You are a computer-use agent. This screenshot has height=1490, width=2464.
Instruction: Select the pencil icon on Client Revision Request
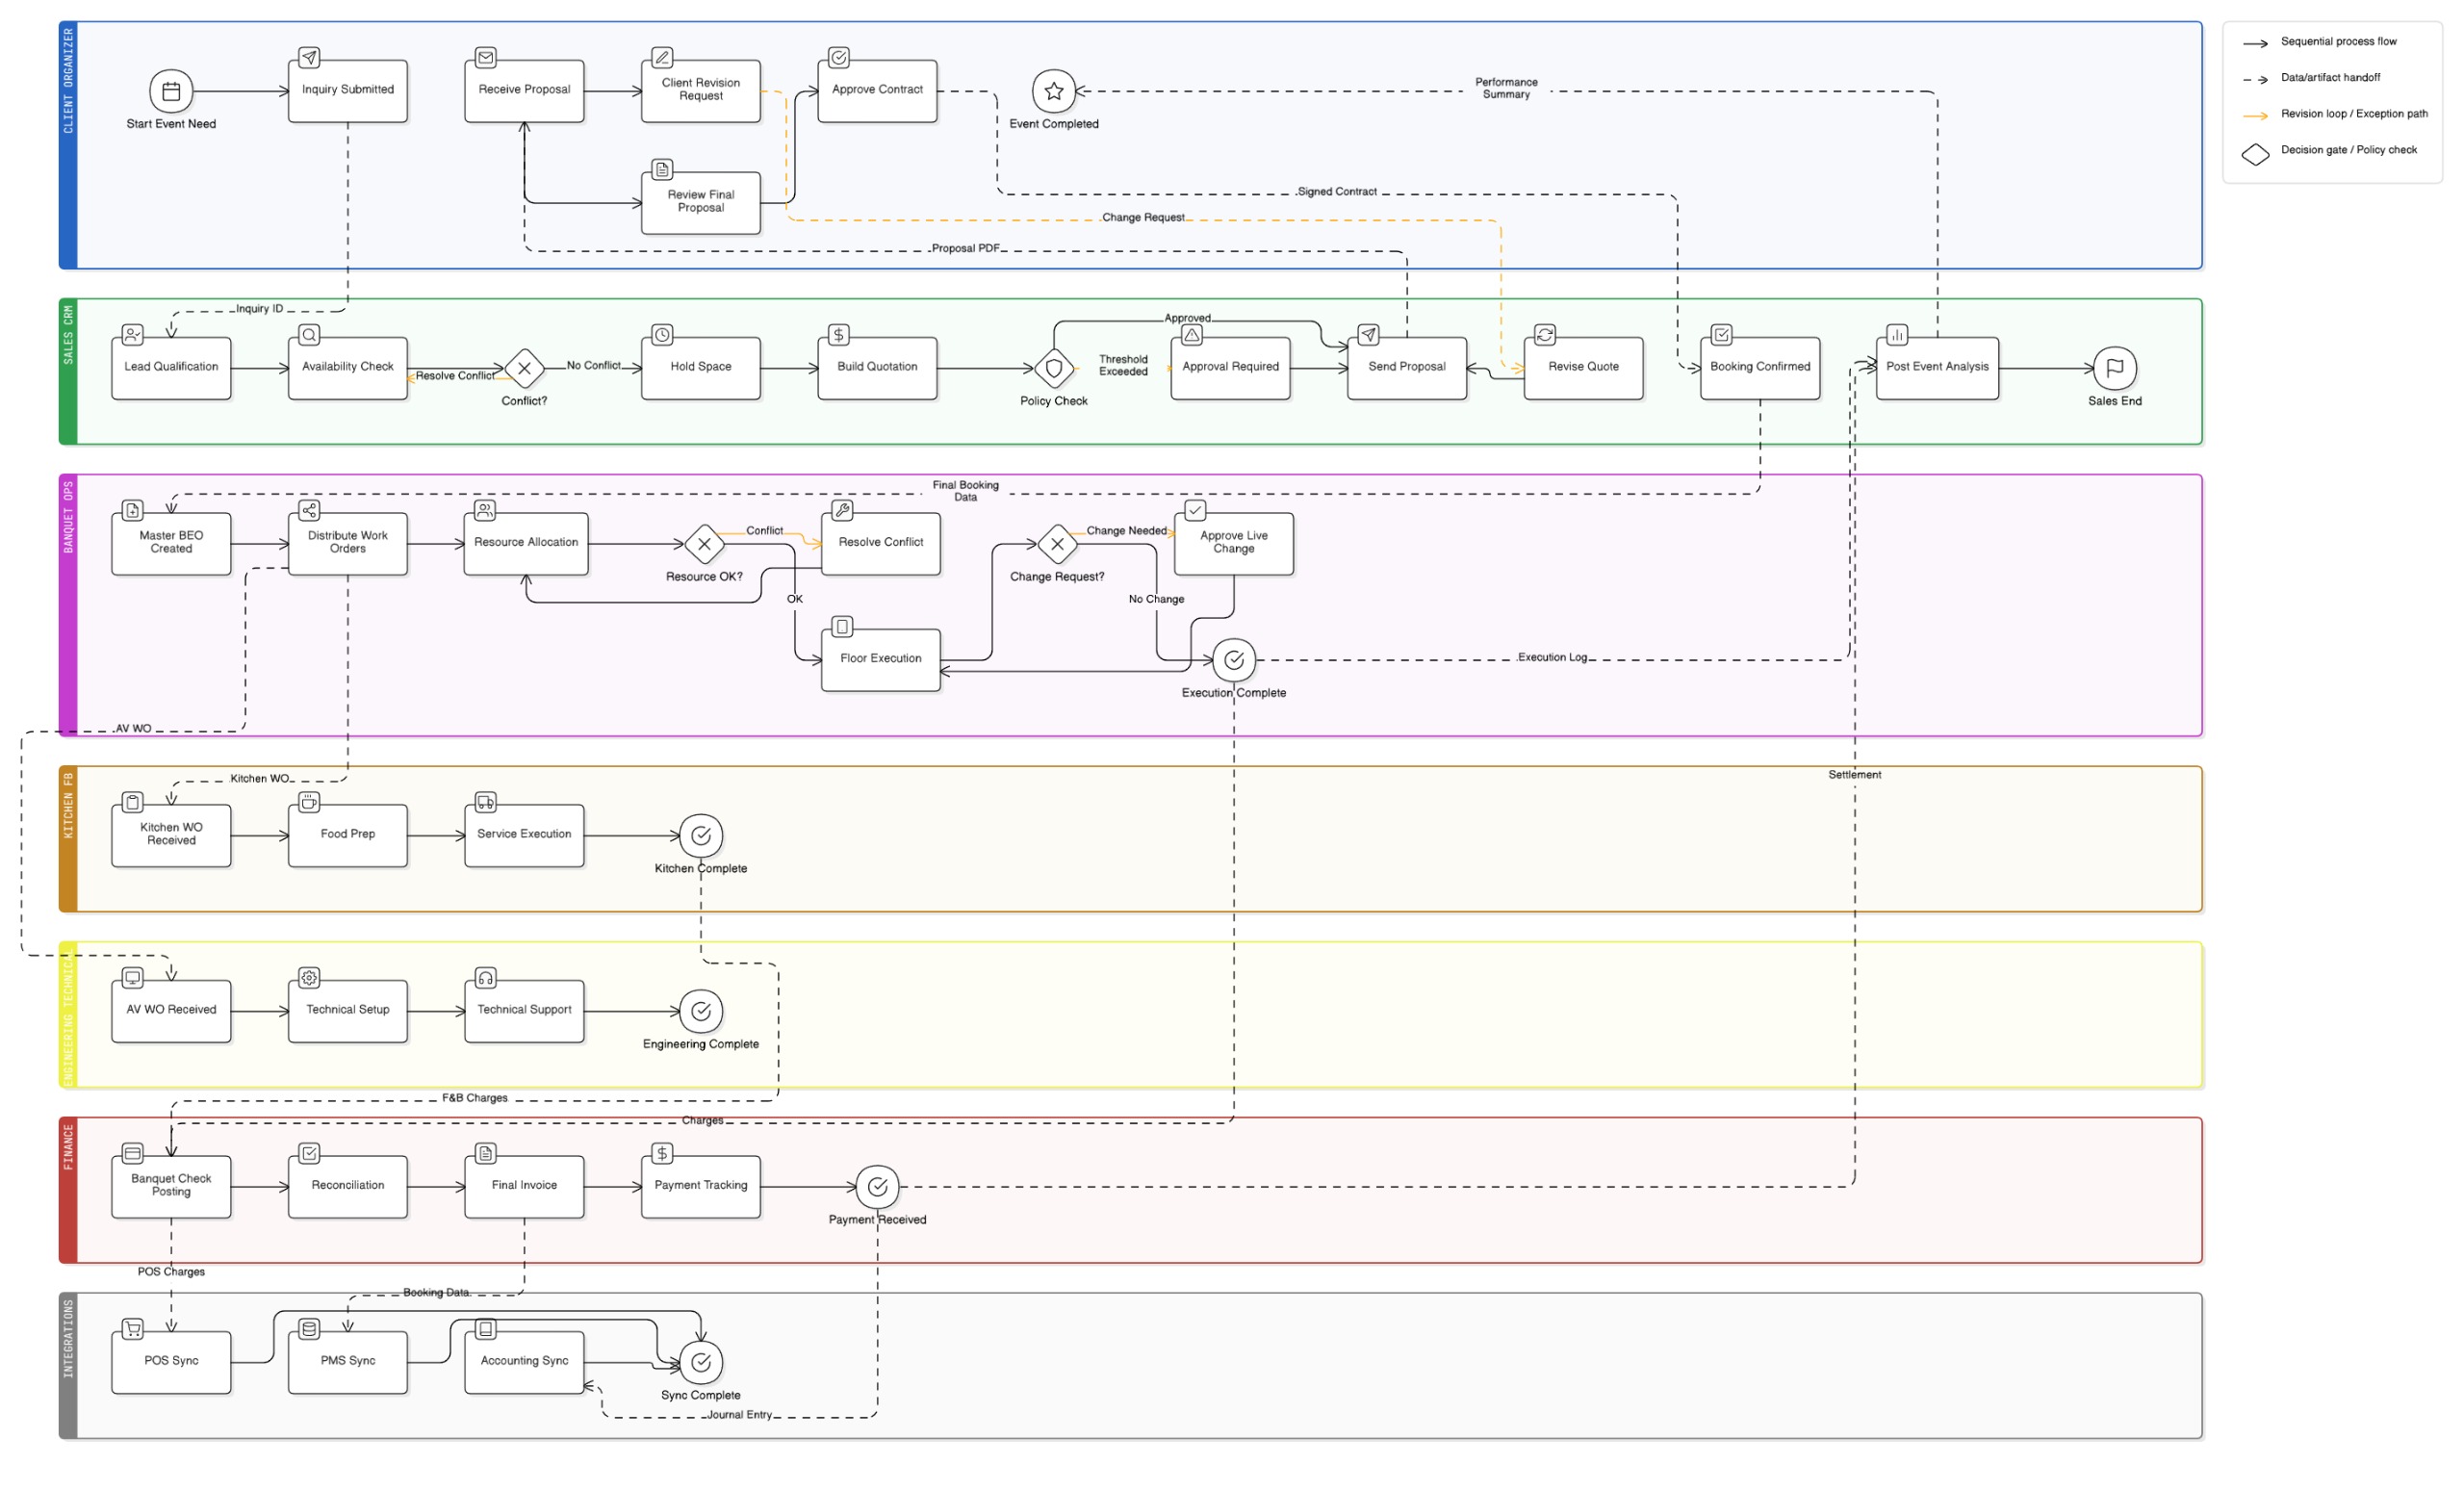point(662,58)
